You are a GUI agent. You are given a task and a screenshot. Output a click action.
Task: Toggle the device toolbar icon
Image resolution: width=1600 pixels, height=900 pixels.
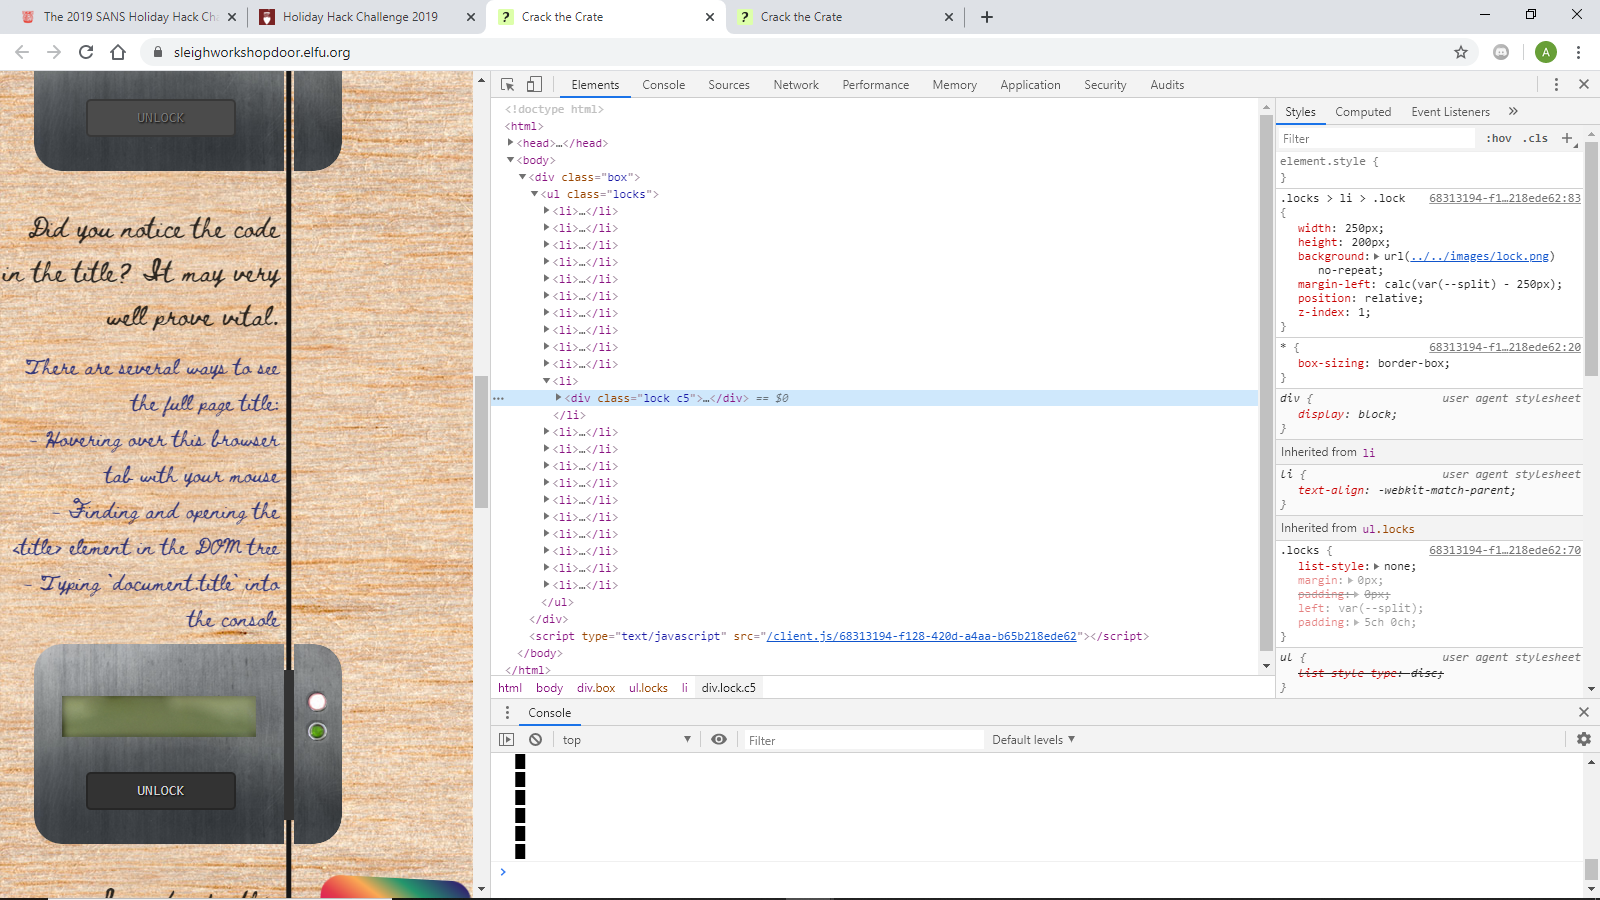point(534,85)
